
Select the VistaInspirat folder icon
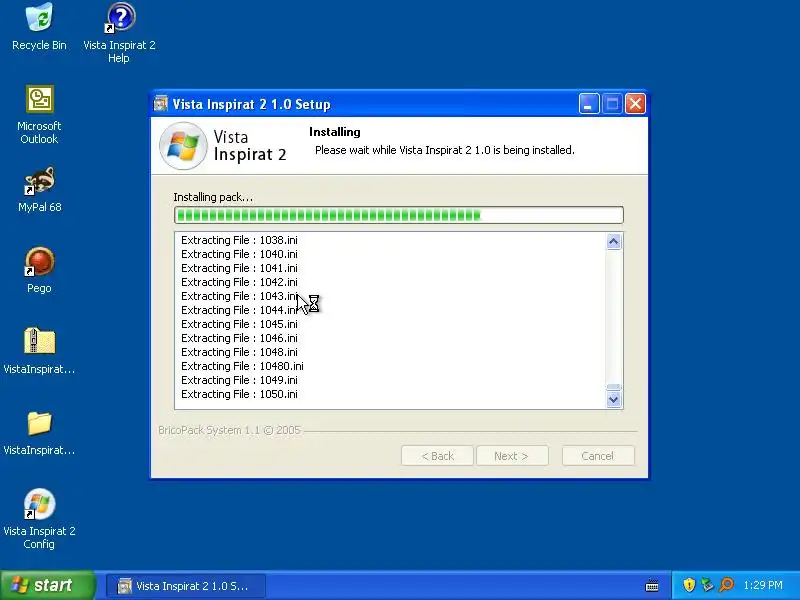pyautogui.click(x=39, y=432)
